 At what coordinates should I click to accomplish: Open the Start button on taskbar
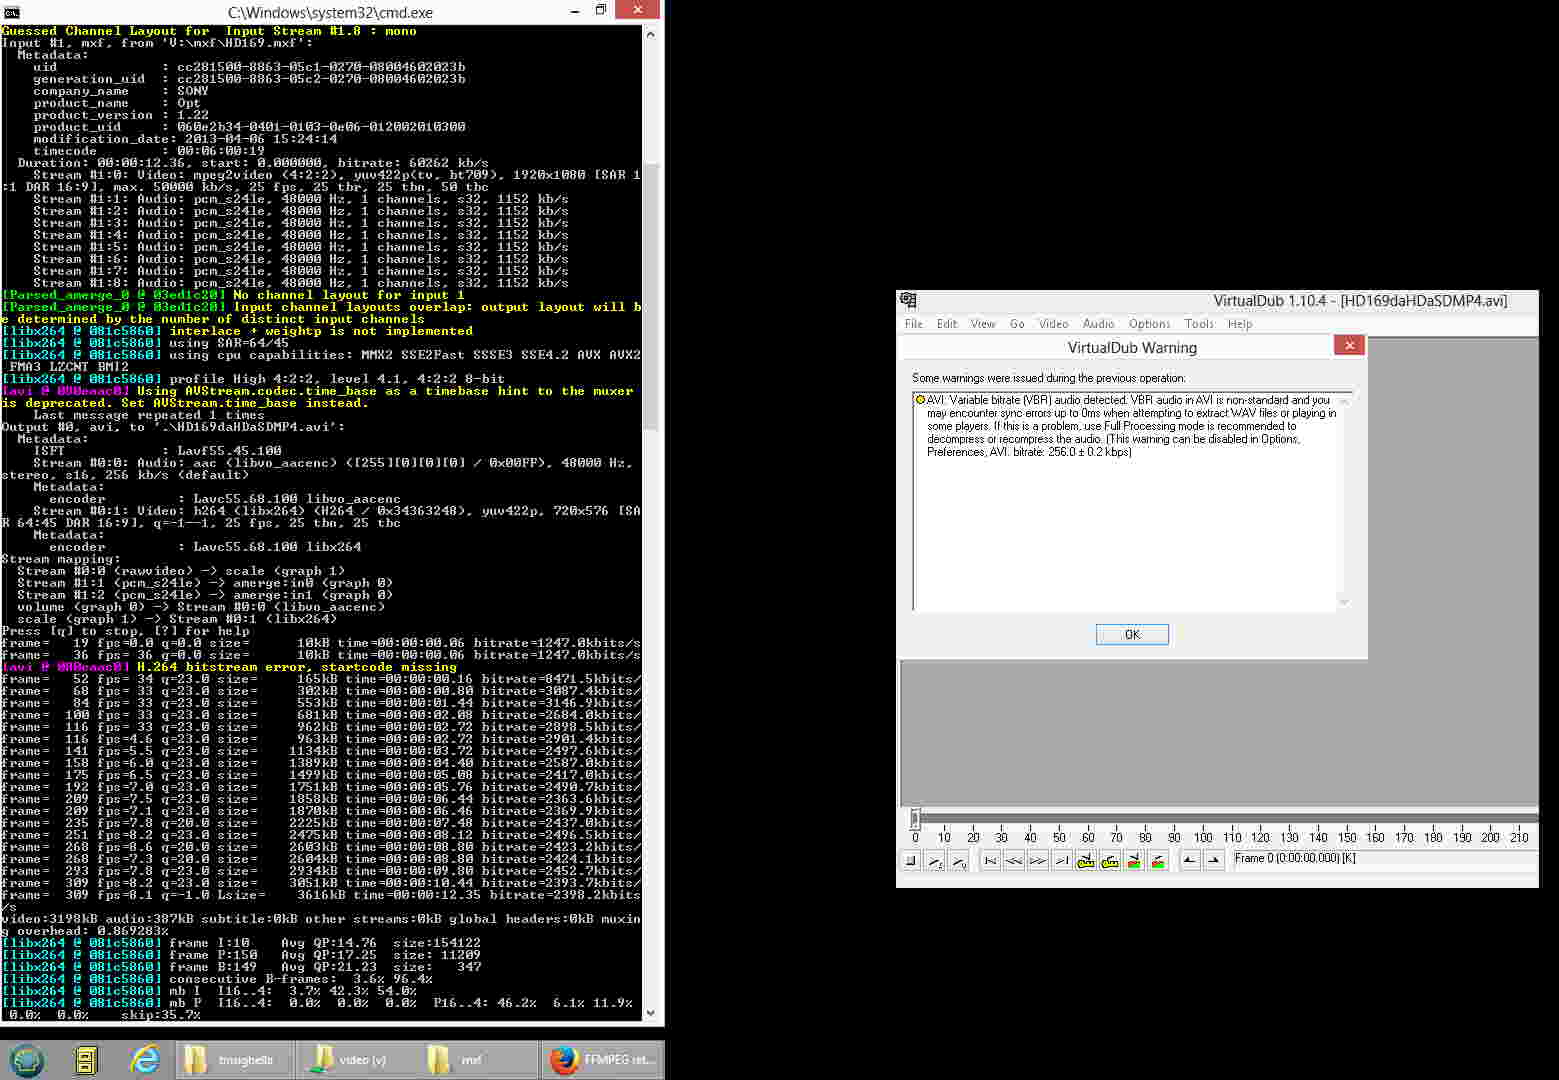[27, 1060]
